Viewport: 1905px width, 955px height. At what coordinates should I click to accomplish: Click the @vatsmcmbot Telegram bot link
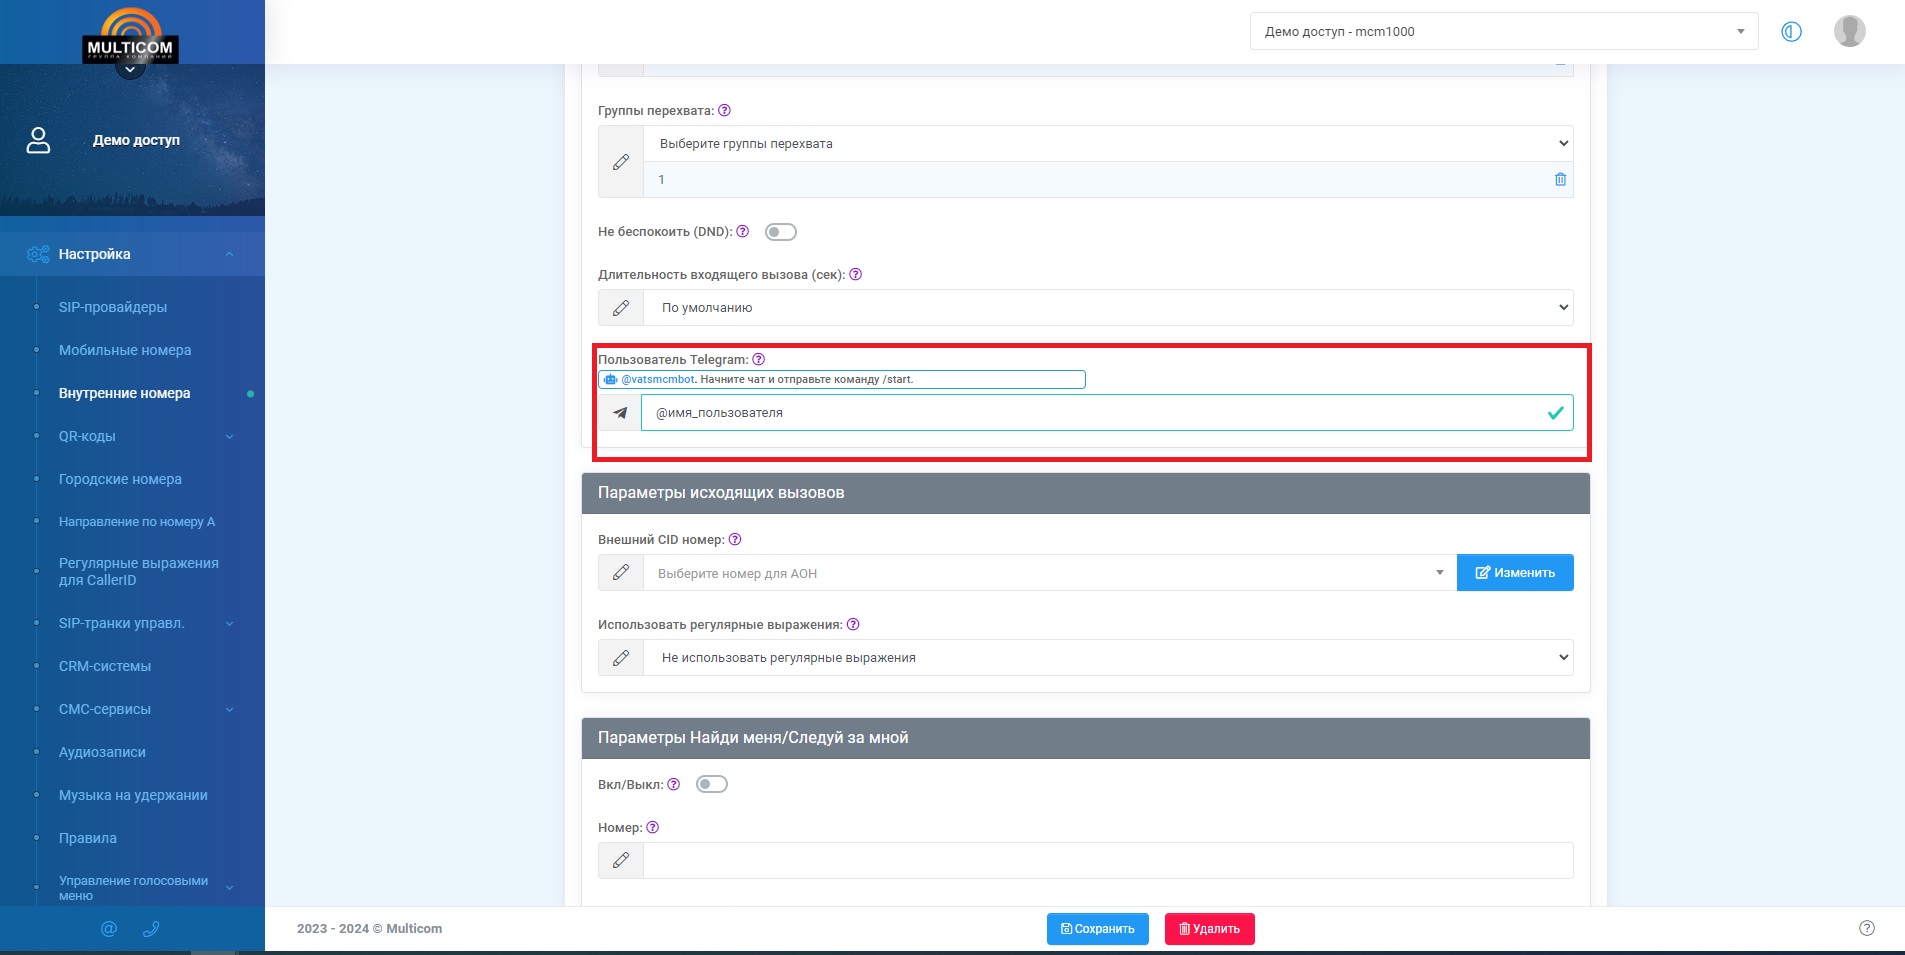click(657, 380)
